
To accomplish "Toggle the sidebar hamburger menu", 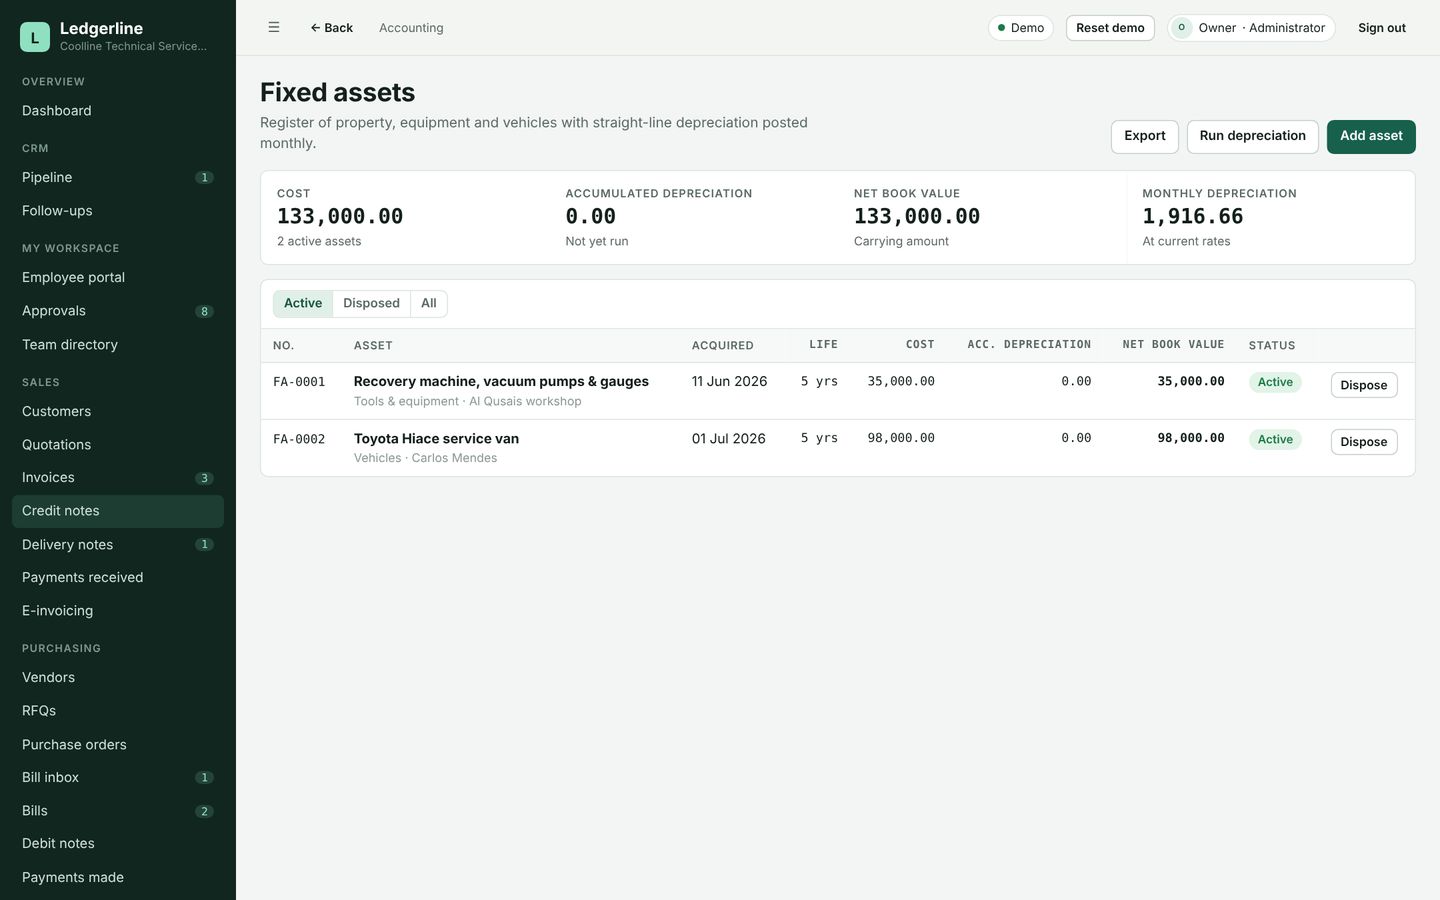I will [x=274, y=28].
